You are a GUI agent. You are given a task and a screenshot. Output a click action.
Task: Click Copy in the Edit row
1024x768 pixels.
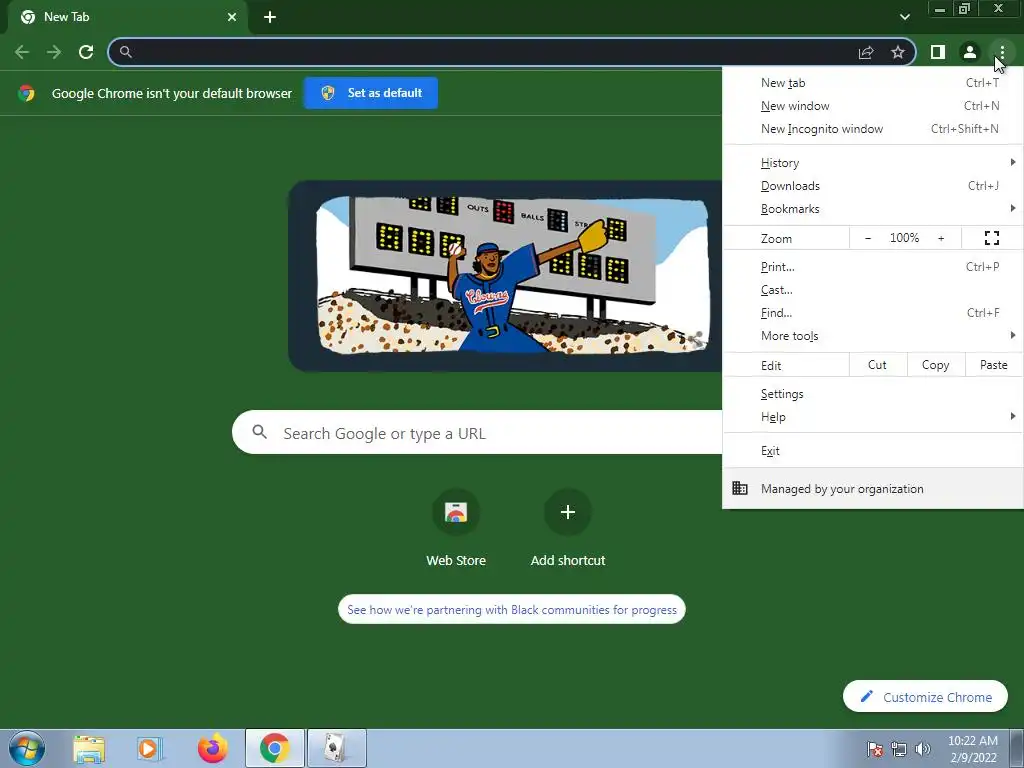(936, 365)
